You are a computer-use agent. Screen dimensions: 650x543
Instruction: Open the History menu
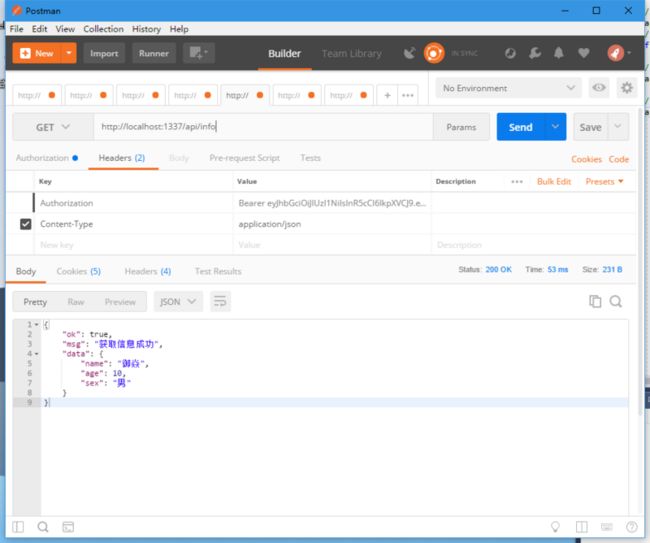pyautogui.click(x=146, y=29)
